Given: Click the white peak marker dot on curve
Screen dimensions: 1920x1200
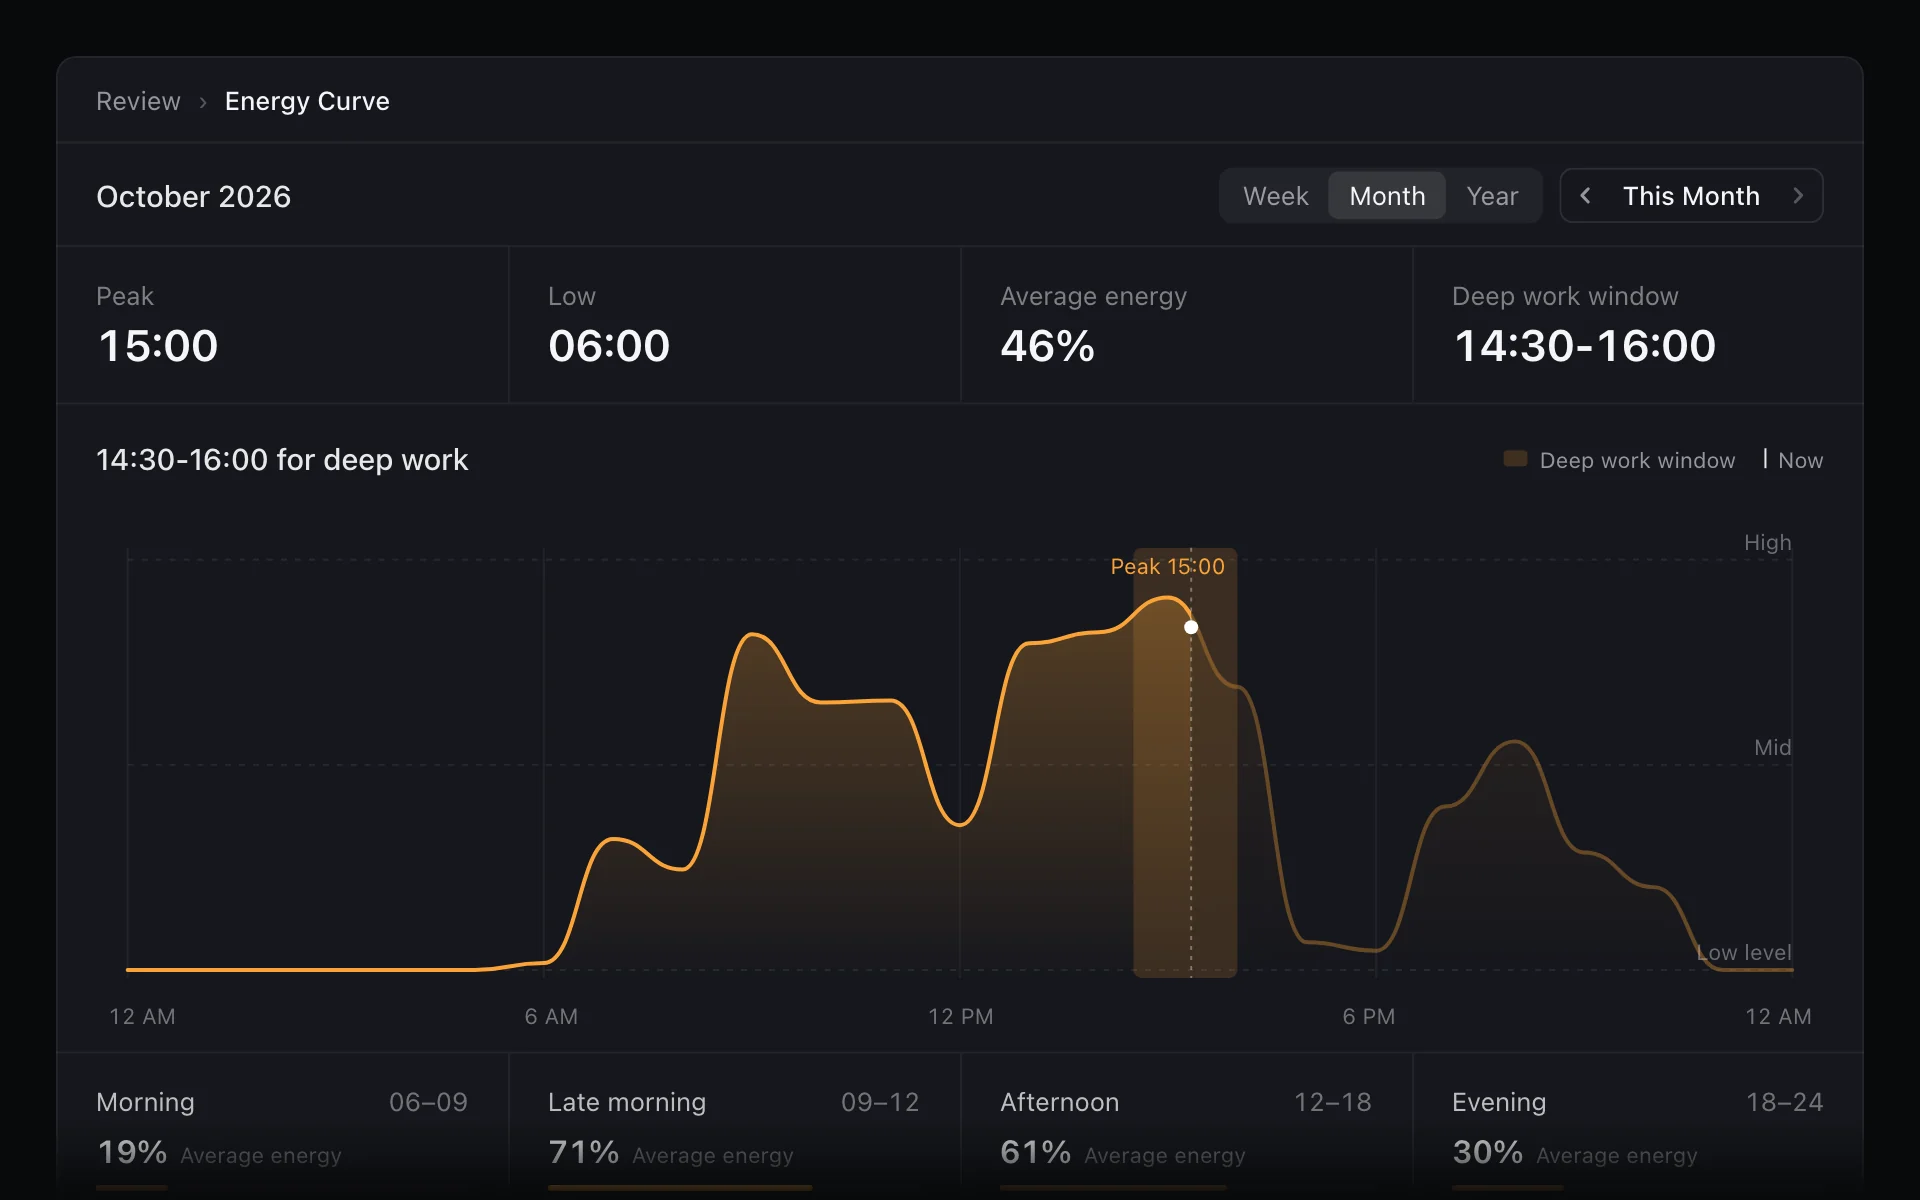Looking at the screenshot, I should pos(1191,627).
